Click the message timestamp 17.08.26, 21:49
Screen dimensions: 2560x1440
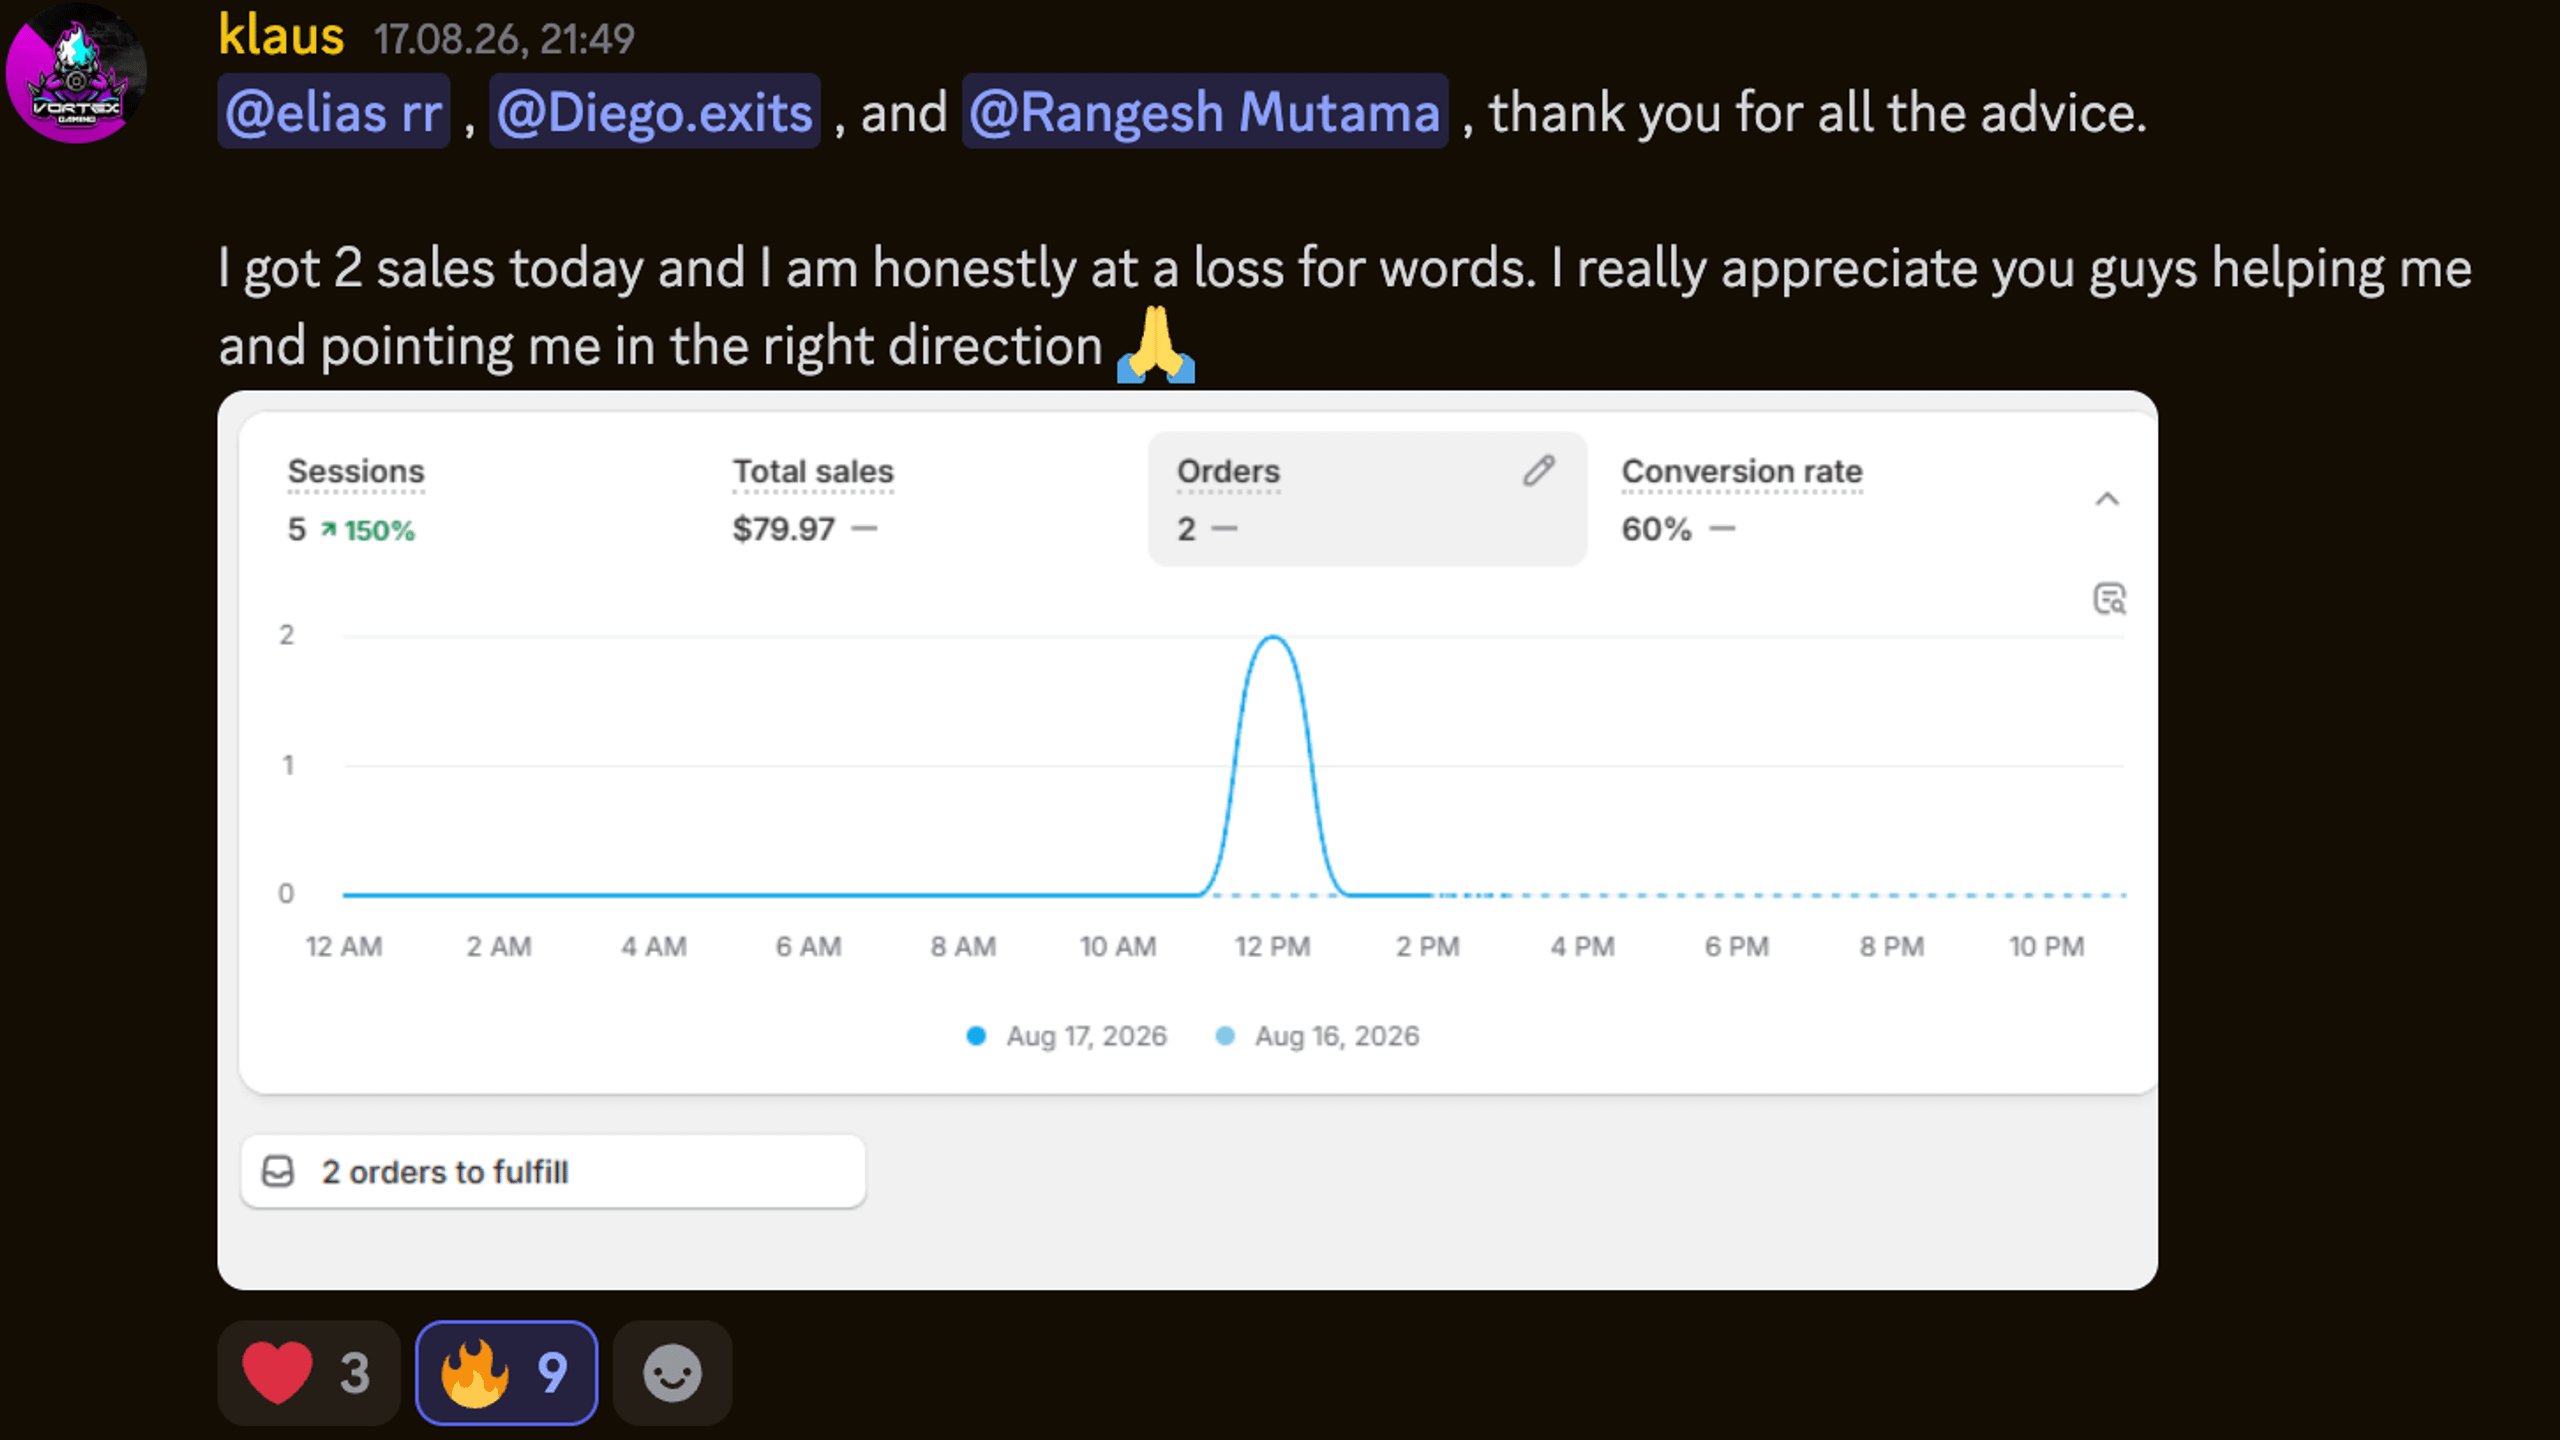click(504, 39)
